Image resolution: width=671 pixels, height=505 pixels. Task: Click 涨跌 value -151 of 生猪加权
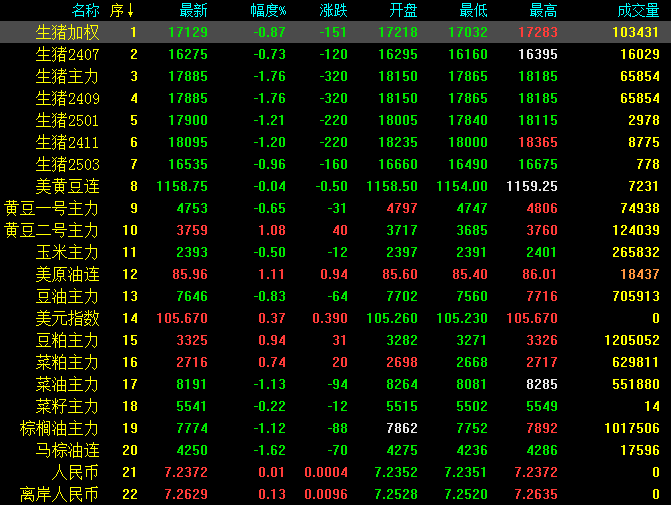333,32
